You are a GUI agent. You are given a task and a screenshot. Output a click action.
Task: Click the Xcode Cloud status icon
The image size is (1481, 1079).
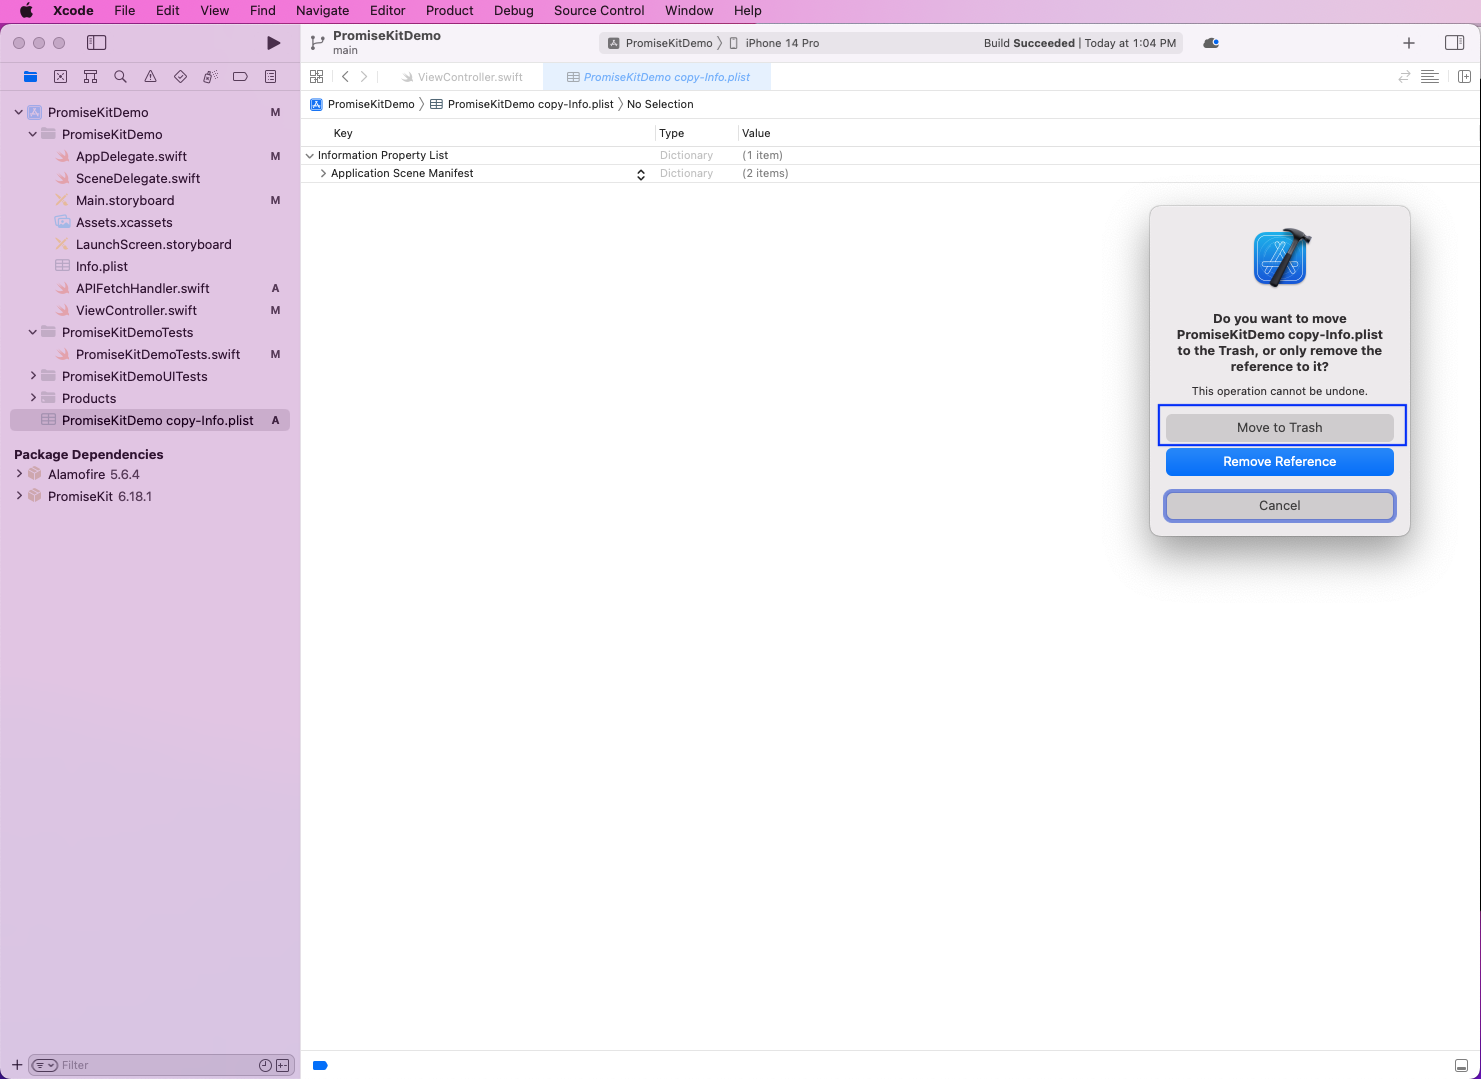point(1211,43)
